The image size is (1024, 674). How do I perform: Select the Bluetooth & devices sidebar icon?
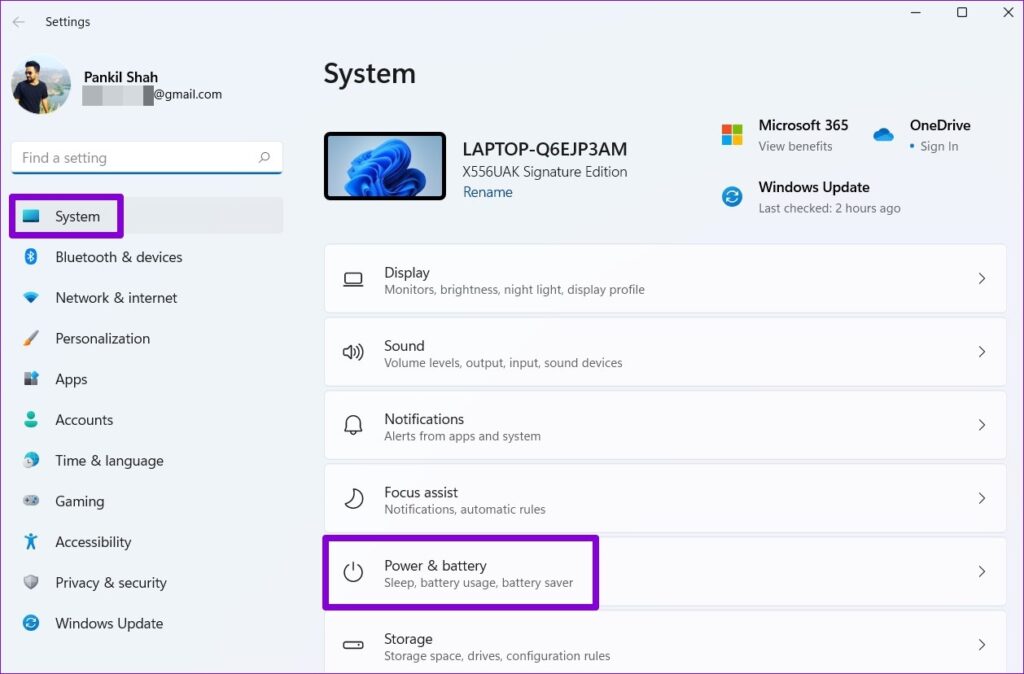27,257
